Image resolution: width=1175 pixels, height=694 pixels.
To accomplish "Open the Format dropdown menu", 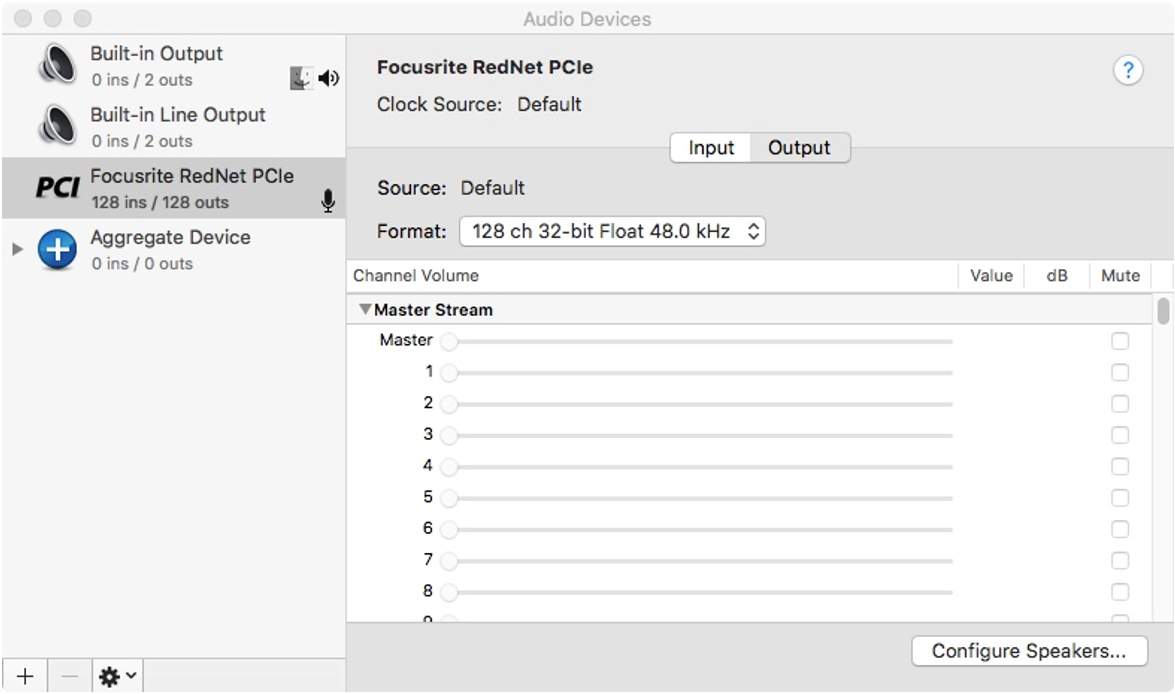I will [612, 232].
